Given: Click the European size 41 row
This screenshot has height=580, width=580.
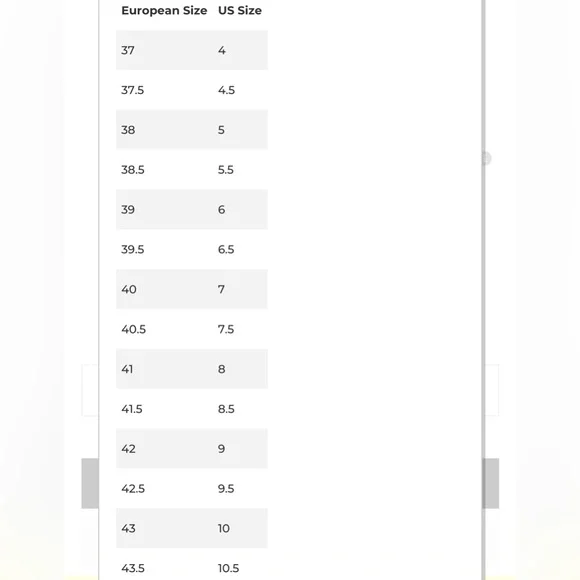Looking at the screenshot, I should pos(192,369).
